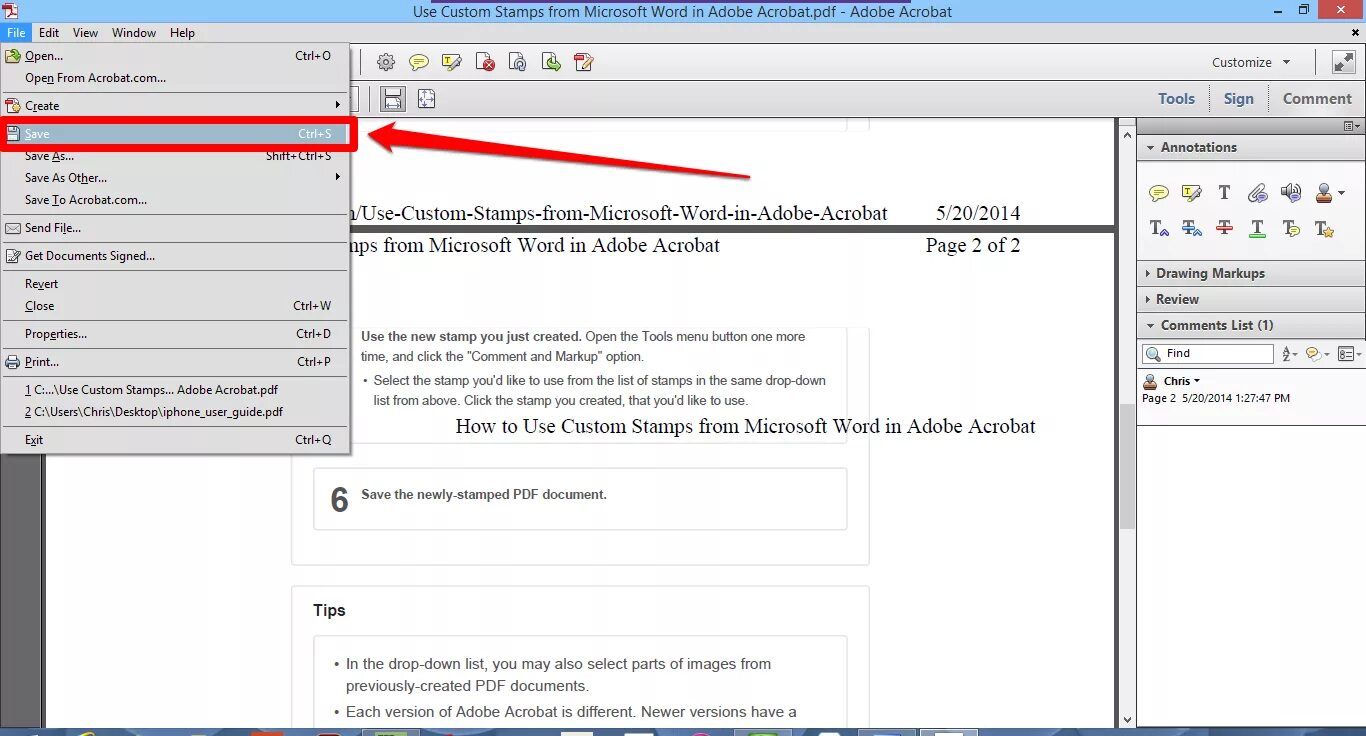This screenshot has height=736, width=1366.
Task: Open the sort comments A-Z dropdown
Action: pyautogui.click(x=1289, y=354)
